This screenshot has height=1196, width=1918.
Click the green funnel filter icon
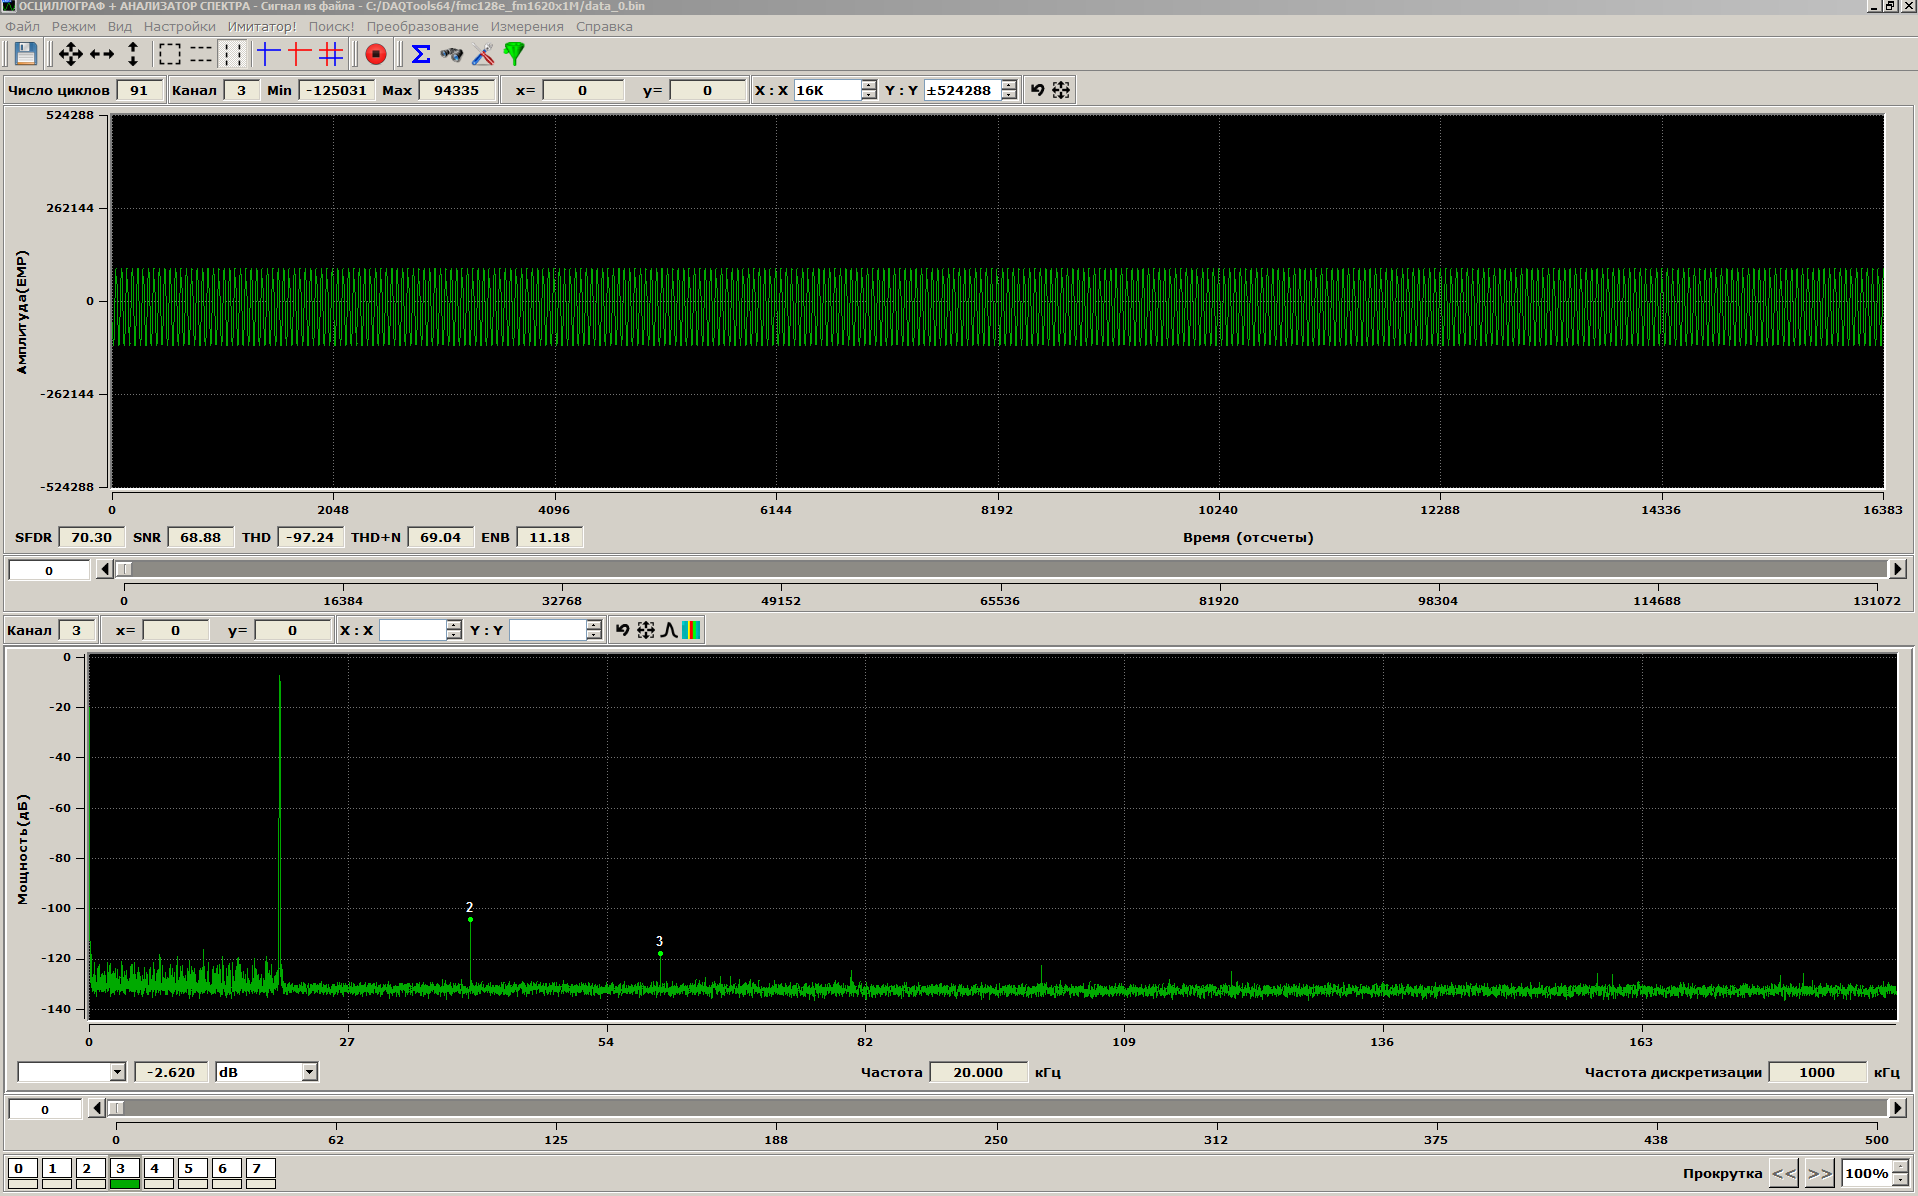514,54
